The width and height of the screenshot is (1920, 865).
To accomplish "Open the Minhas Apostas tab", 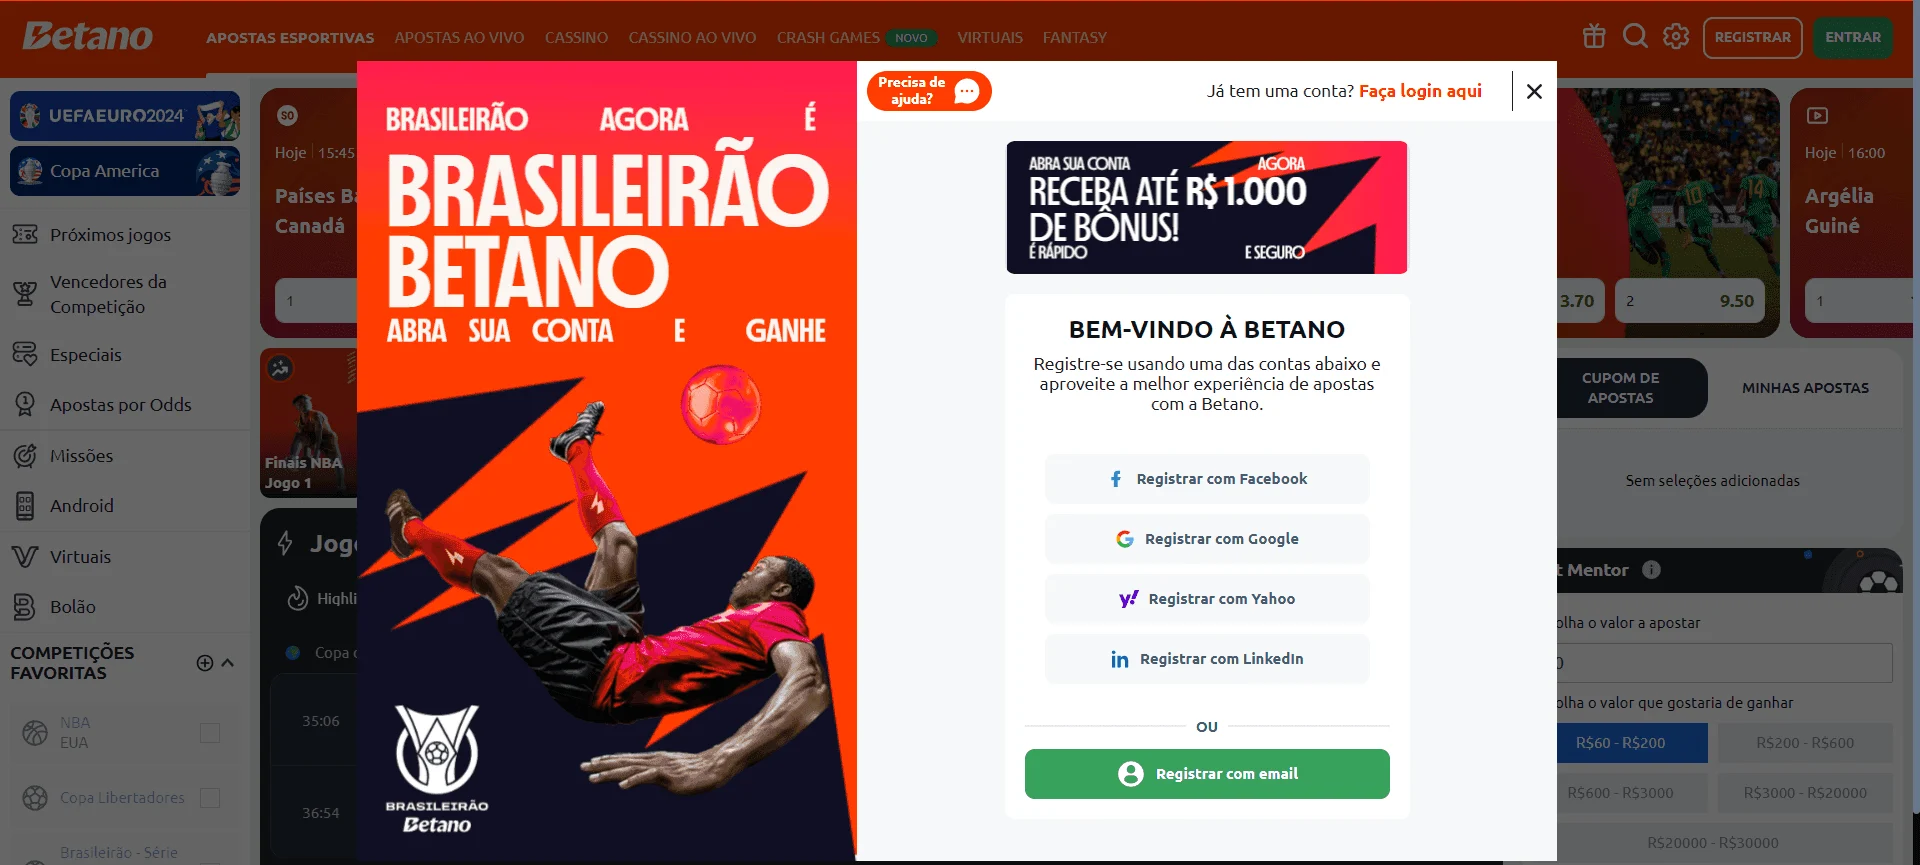I will pyautogui.click(x=1805, y=388).
